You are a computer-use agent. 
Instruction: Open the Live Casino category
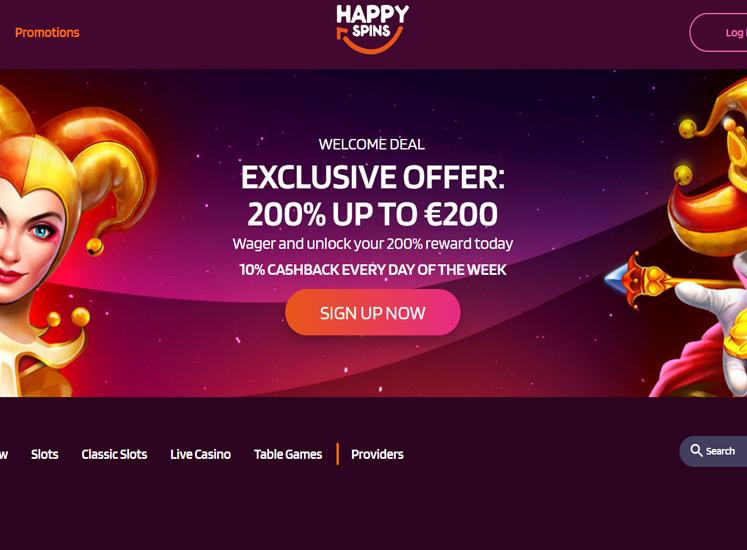201,454
